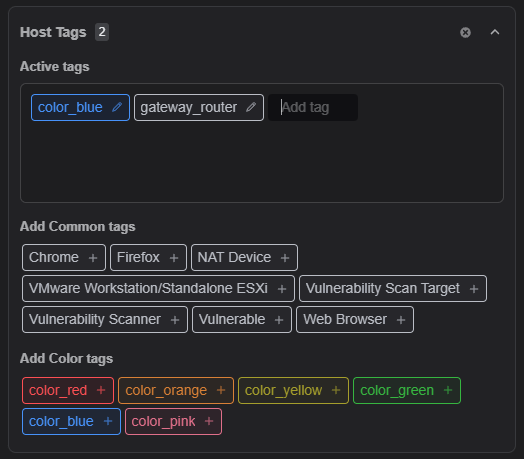Click plus icon on Firefox tag
The width and height of the screenshot is (524, 459).
[x=174, y=258]
